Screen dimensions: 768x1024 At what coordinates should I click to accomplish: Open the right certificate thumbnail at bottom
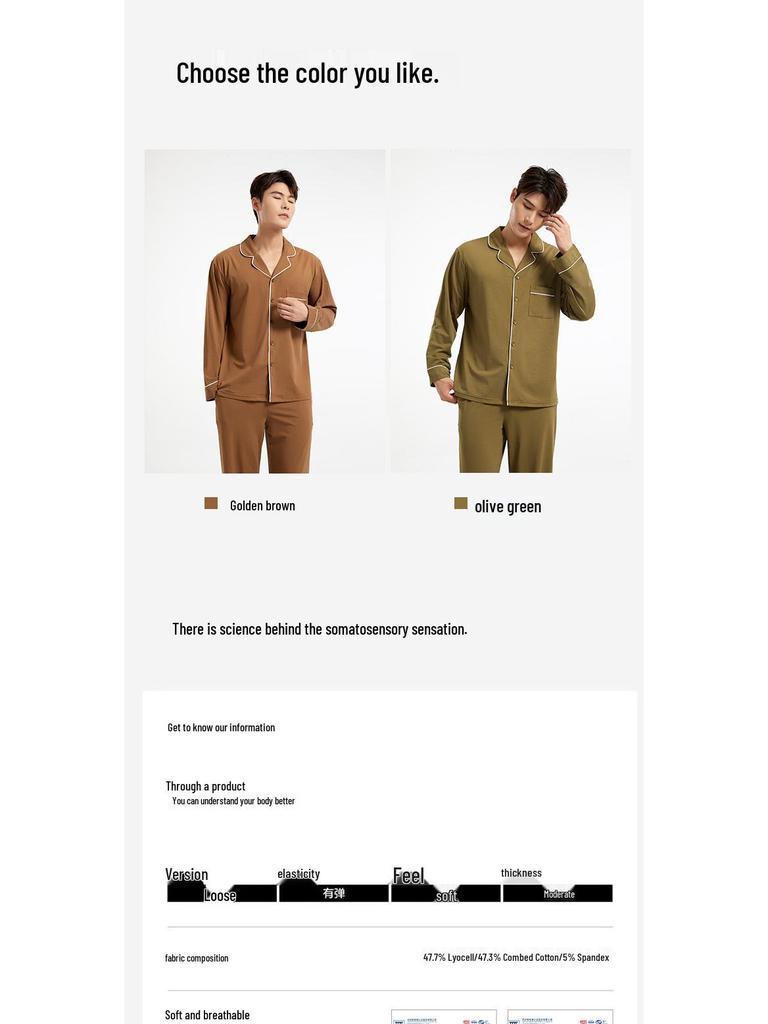tap(560, 1017)
